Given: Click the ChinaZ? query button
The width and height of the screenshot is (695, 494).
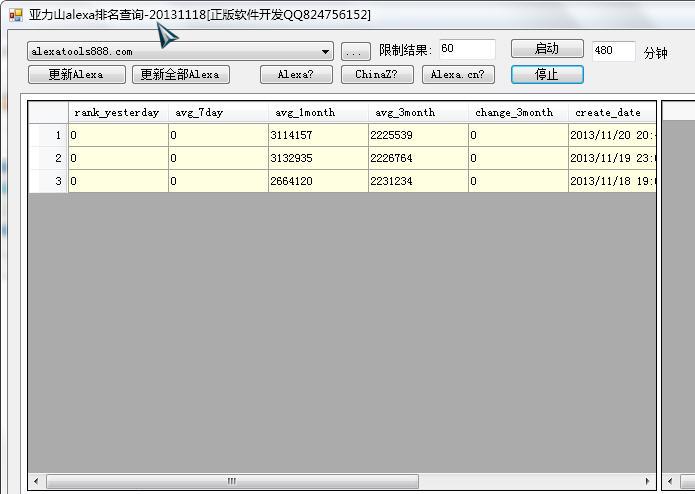Looking at the screenshot, I should coord(377,74).
